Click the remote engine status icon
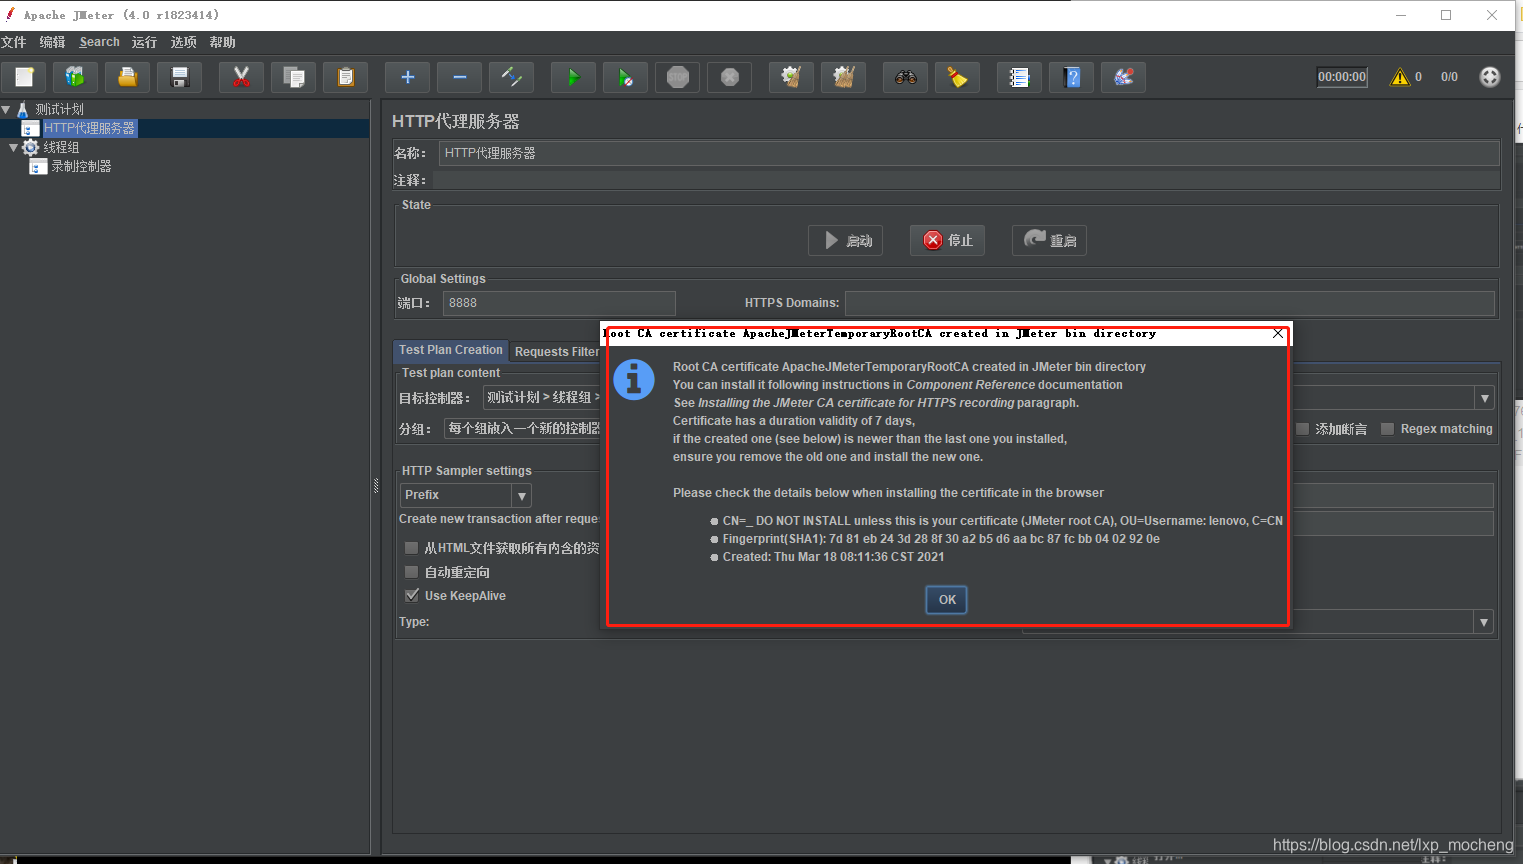 coord(1490,77)
